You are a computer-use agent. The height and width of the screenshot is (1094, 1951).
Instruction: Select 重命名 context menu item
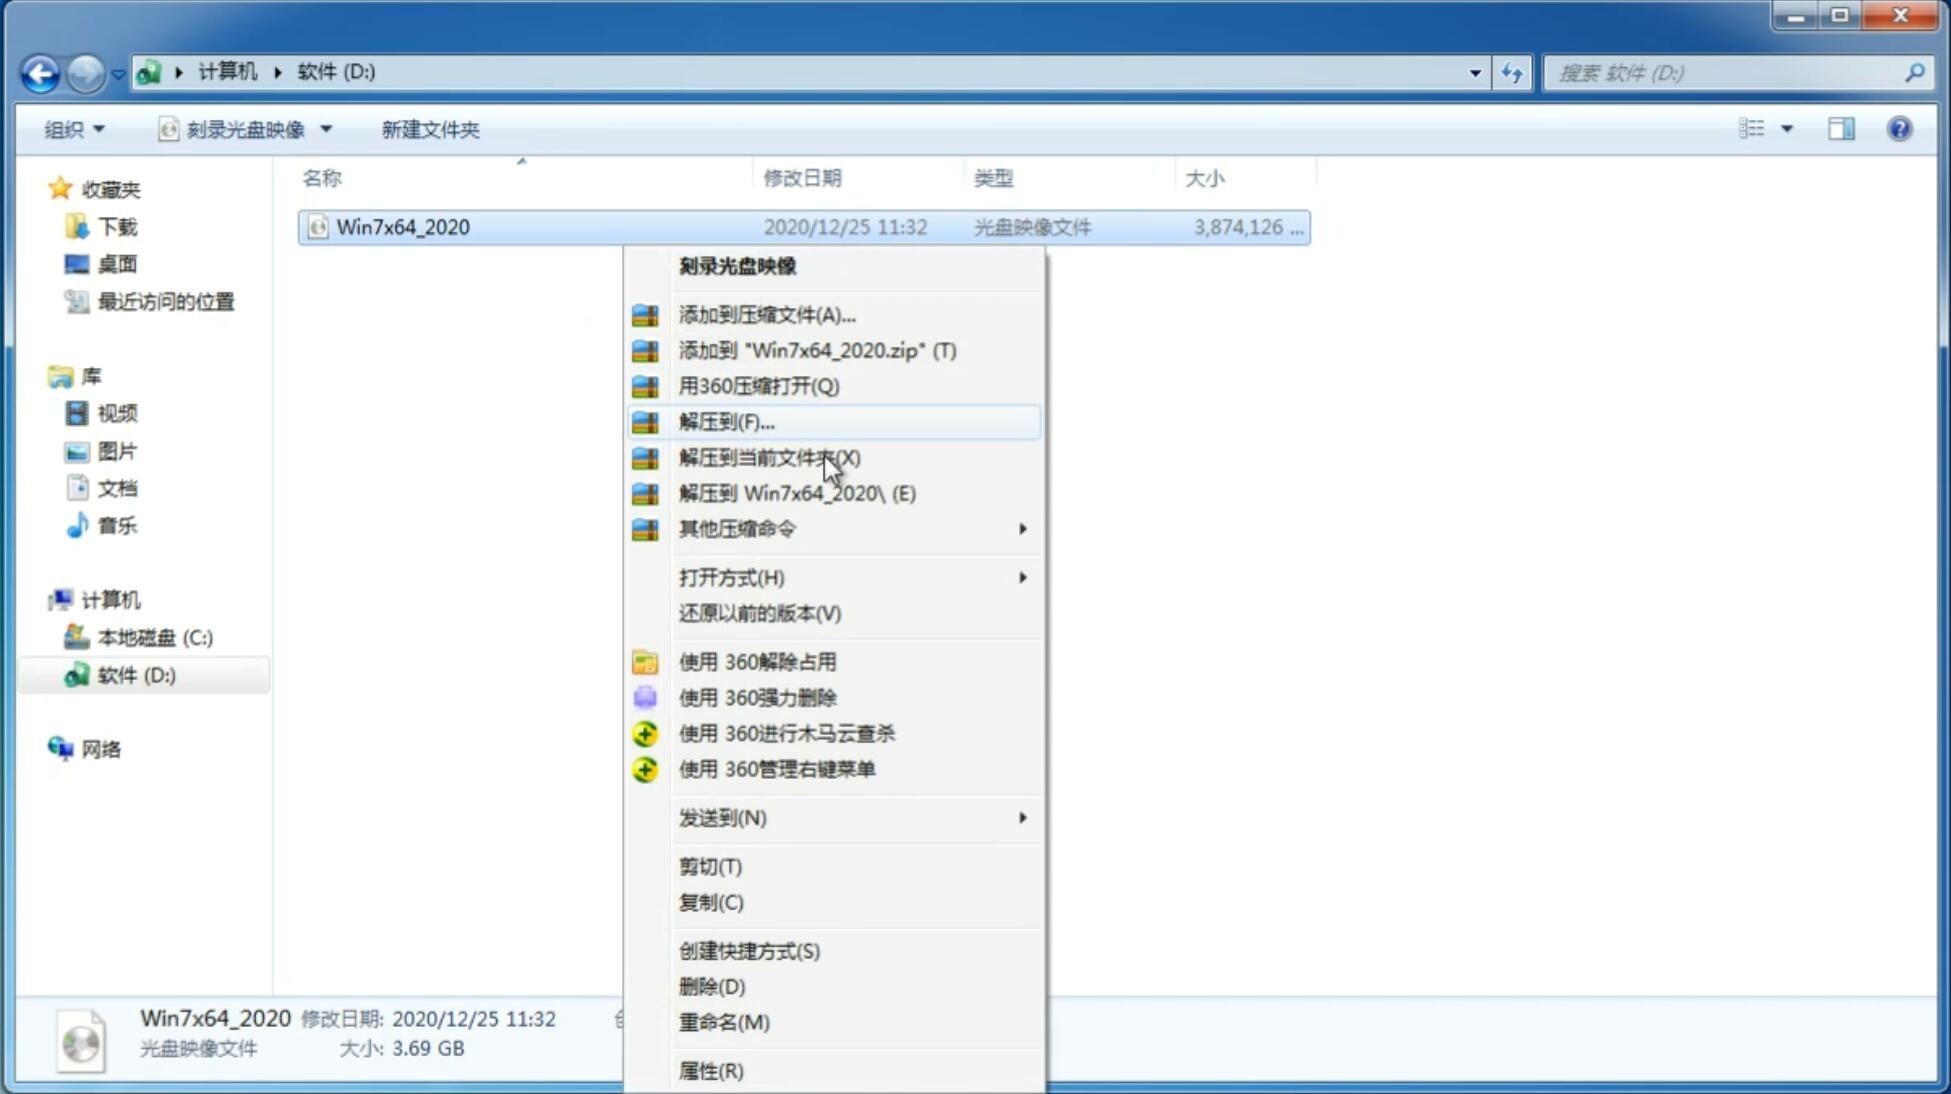click(x=724, y=1022)
